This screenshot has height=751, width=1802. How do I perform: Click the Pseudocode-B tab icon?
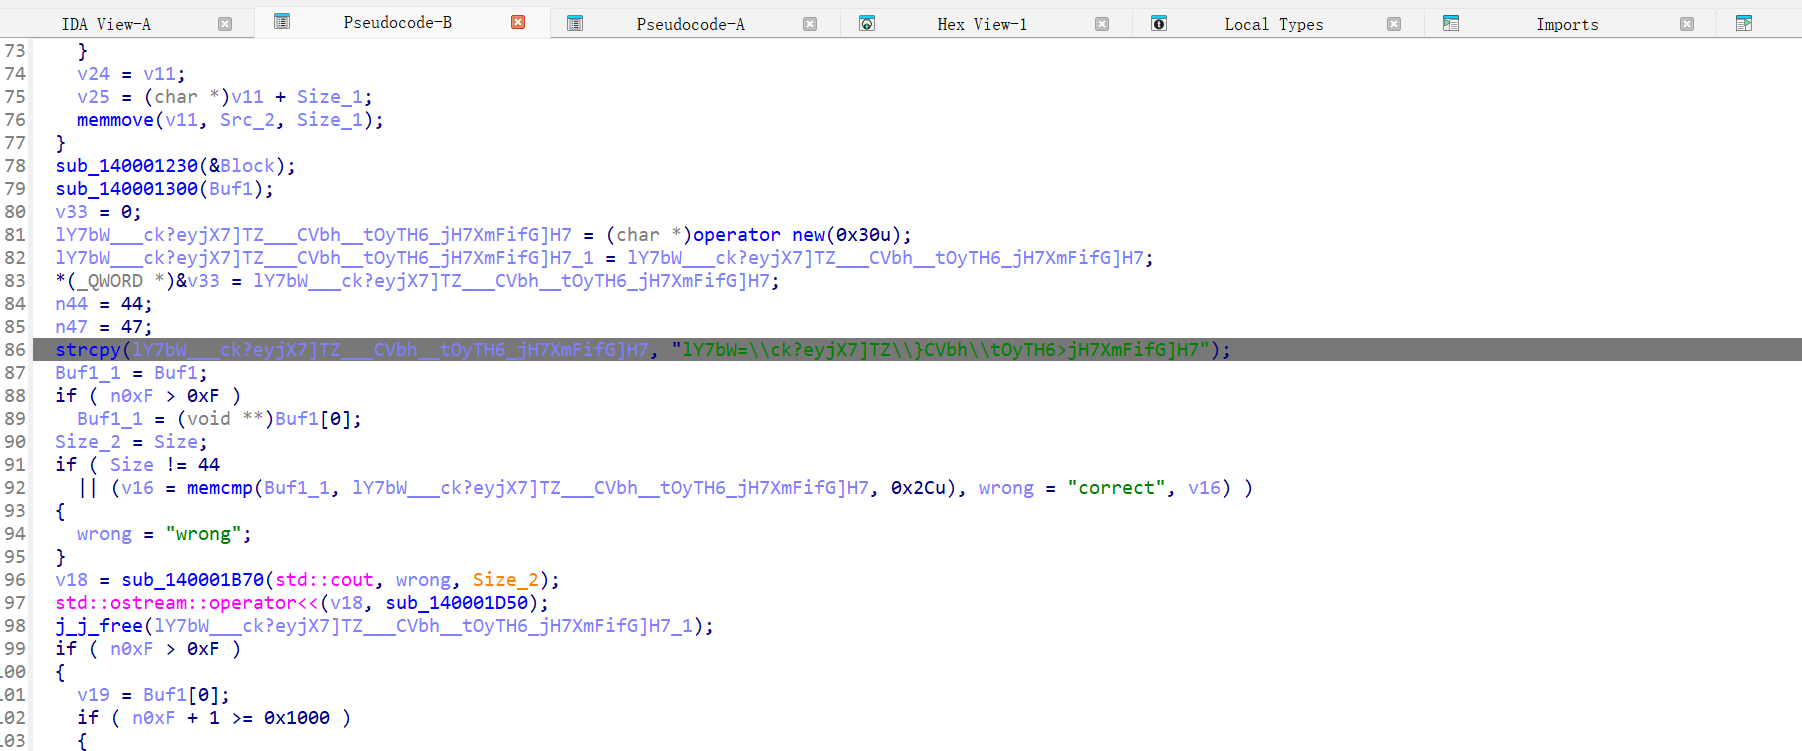click(x=282, y=22)
